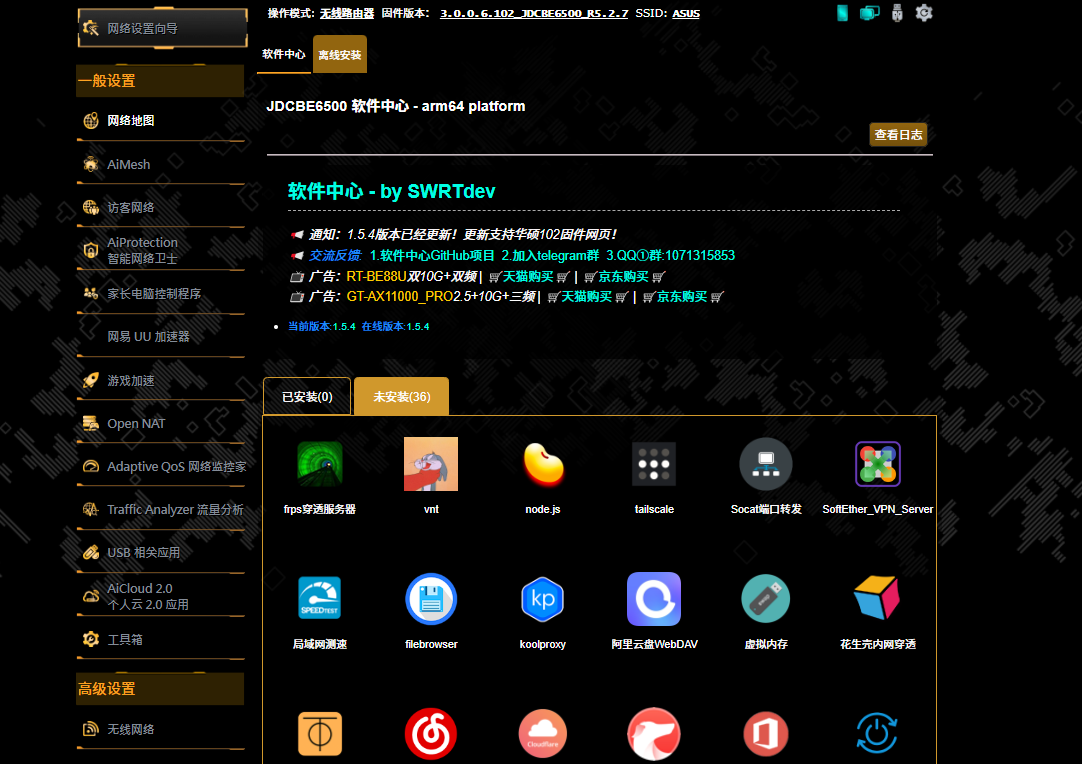Click the blue power-refresh app icon
Image resolution: width=1082 pixels, height=764 pixels.
(877, 733)
